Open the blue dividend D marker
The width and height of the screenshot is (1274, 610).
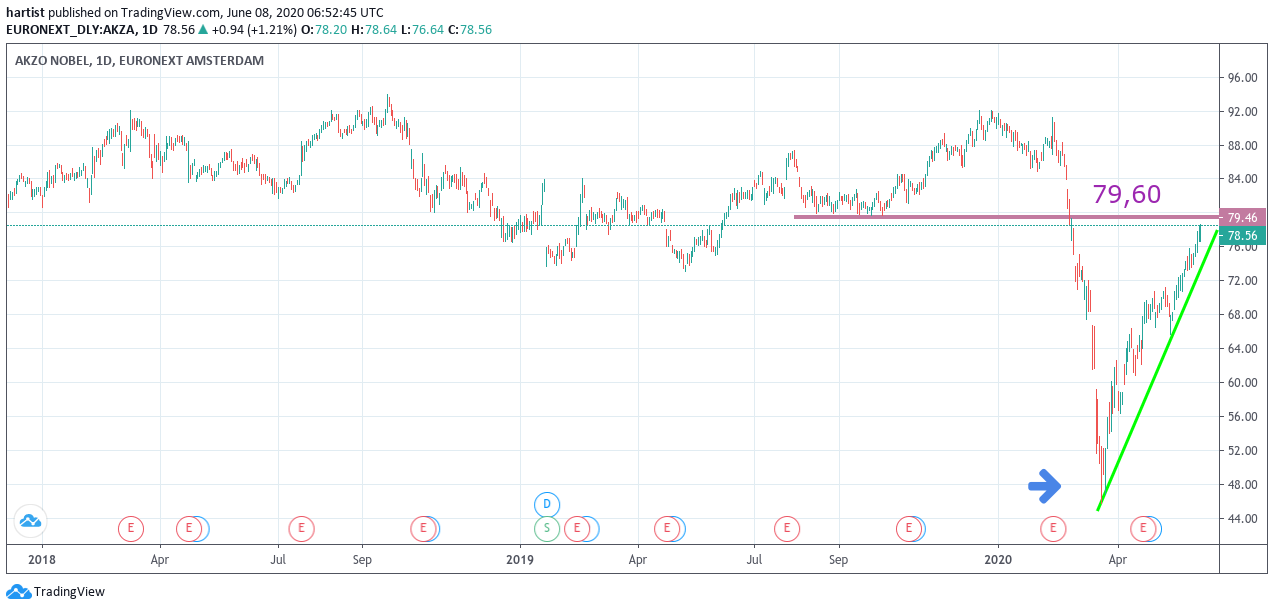(547, 504)
